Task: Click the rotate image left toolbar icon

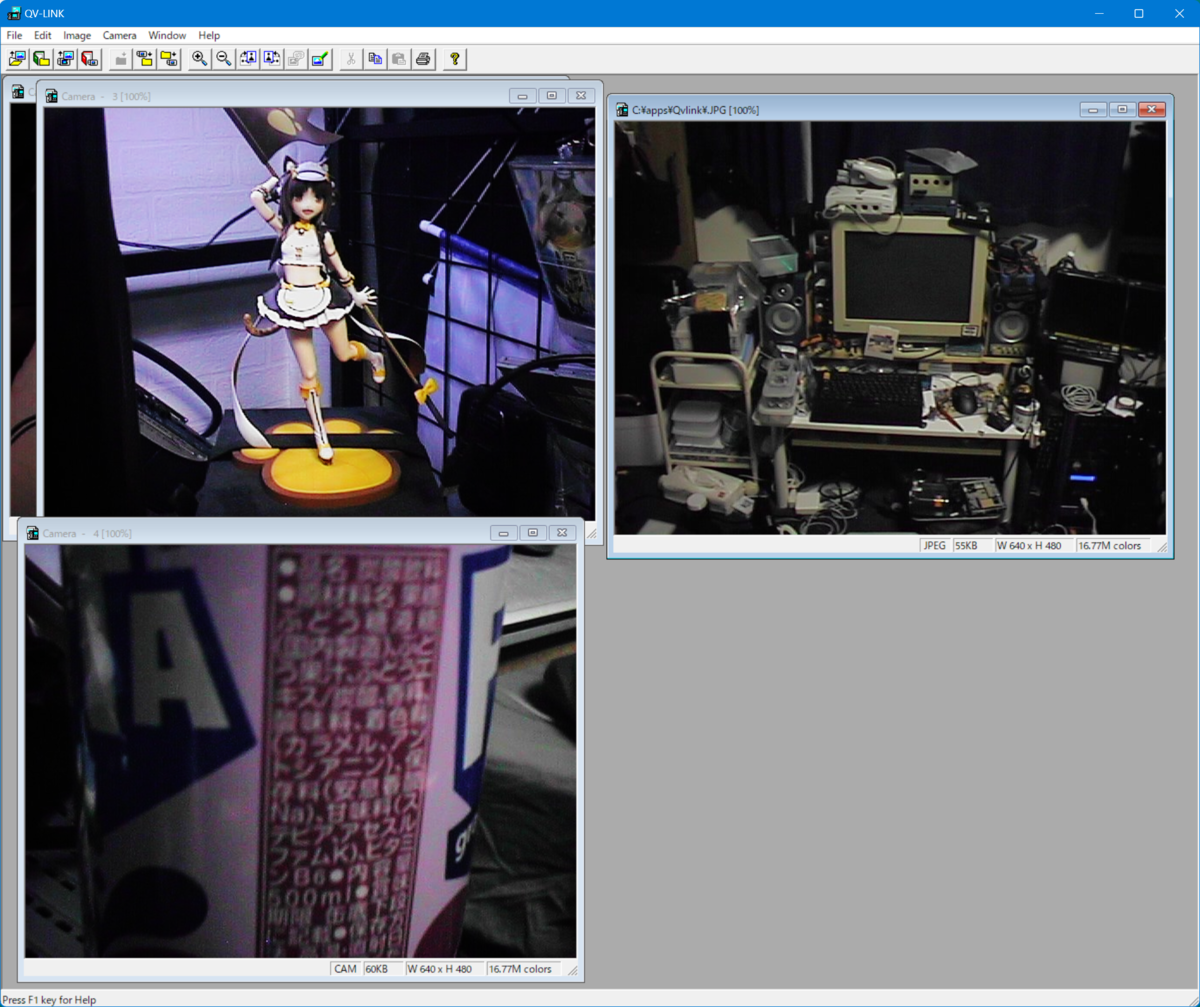Action: click(248, 59)
